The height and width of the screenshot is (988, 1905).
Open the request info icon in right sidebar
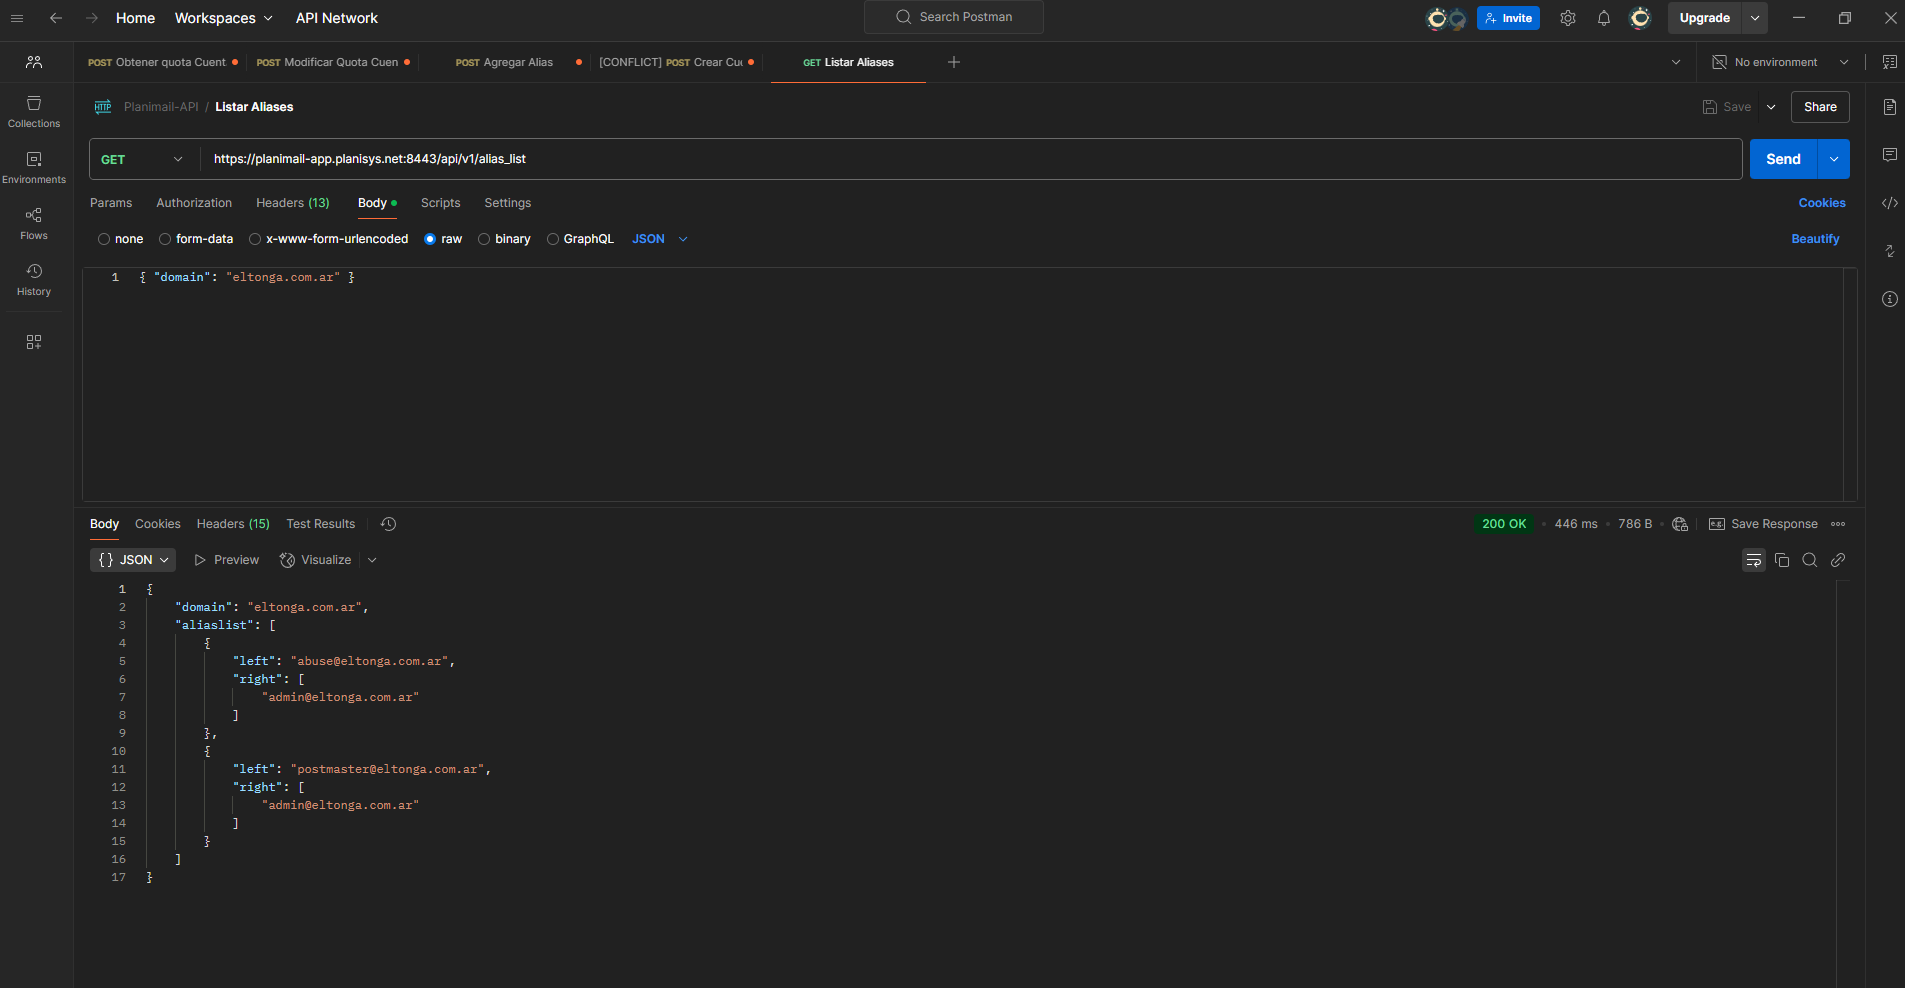[1889, 299]
